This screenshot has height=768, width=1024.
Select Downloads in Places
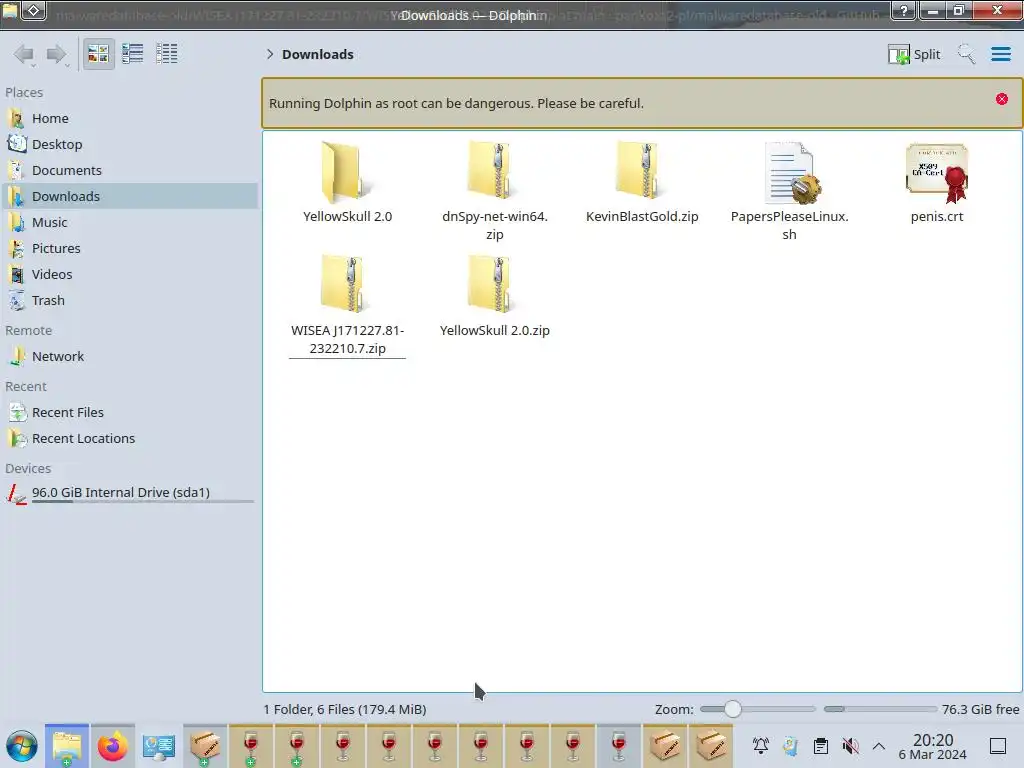(x=129, y=197)
